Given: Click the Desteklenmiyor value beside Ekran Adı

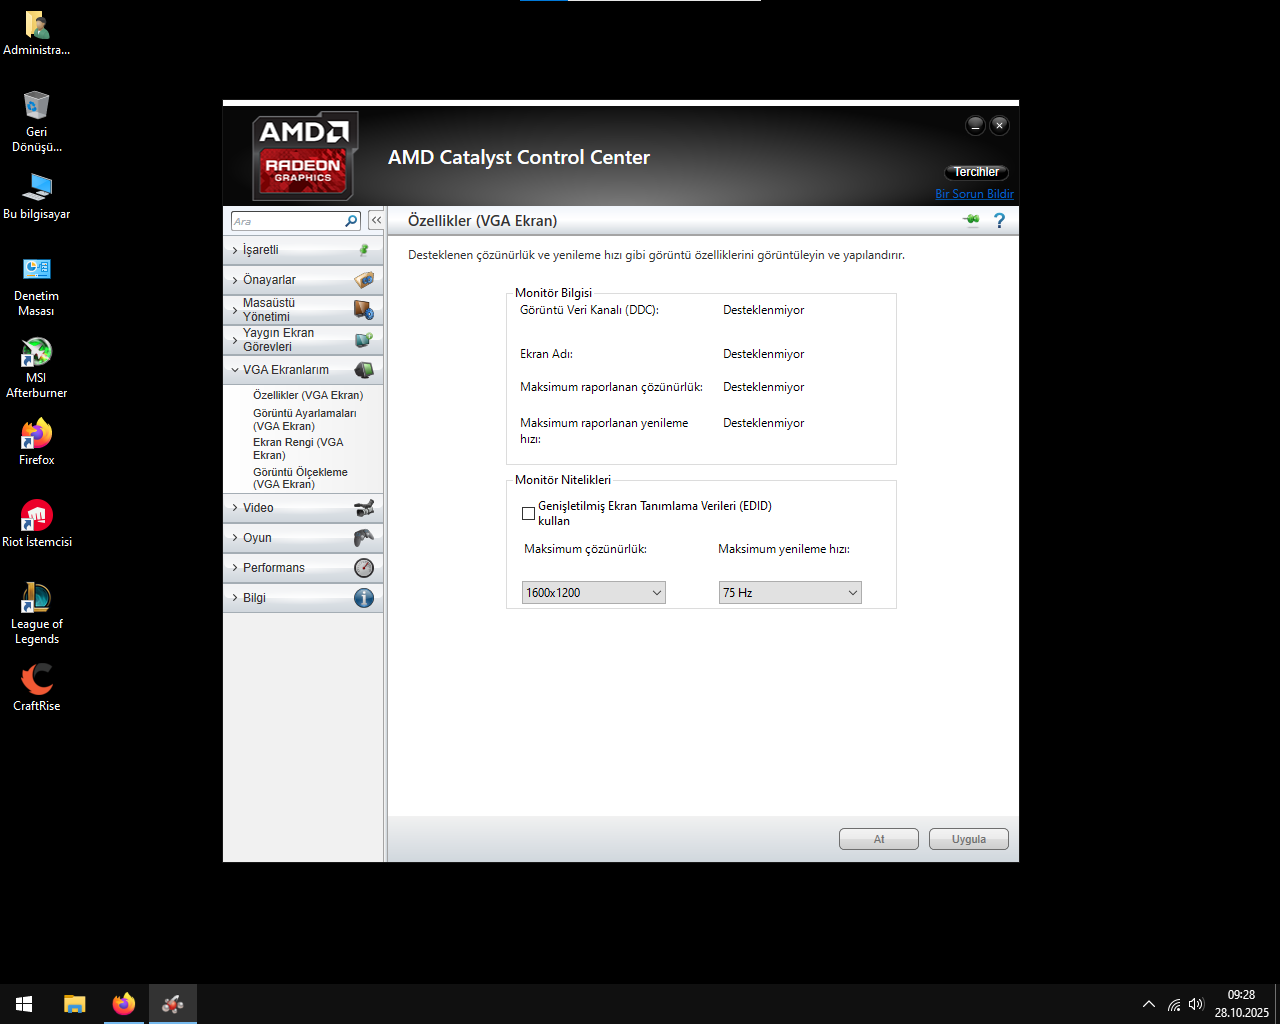Looking at the screenshot, I should 764,354.
